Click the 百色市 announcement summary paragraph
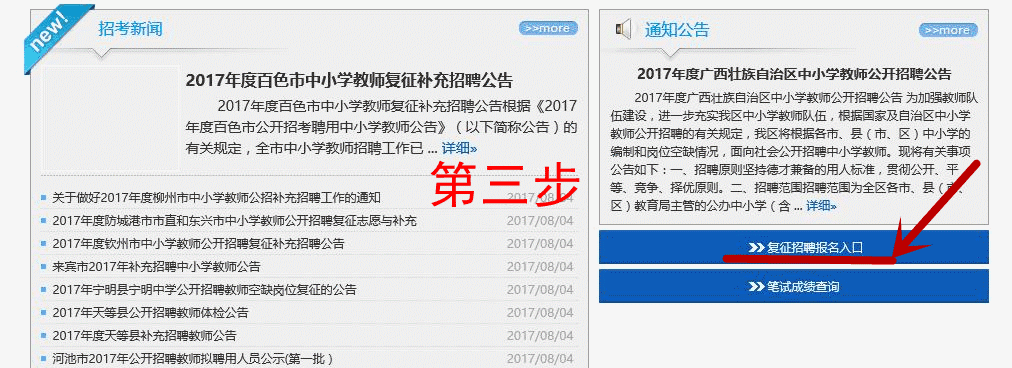The width and height of the screenshot is (1012, 368). [x=381, y=127]
